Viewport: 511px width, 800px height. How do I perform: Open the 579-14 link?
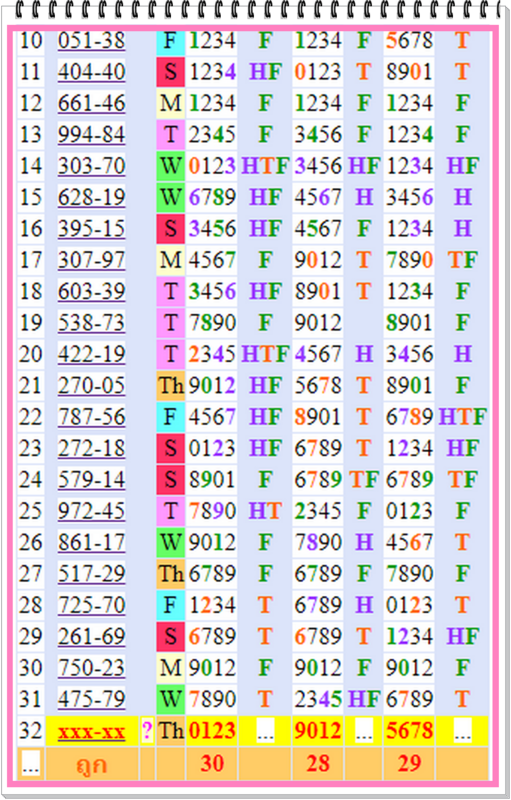coord(91,480)
